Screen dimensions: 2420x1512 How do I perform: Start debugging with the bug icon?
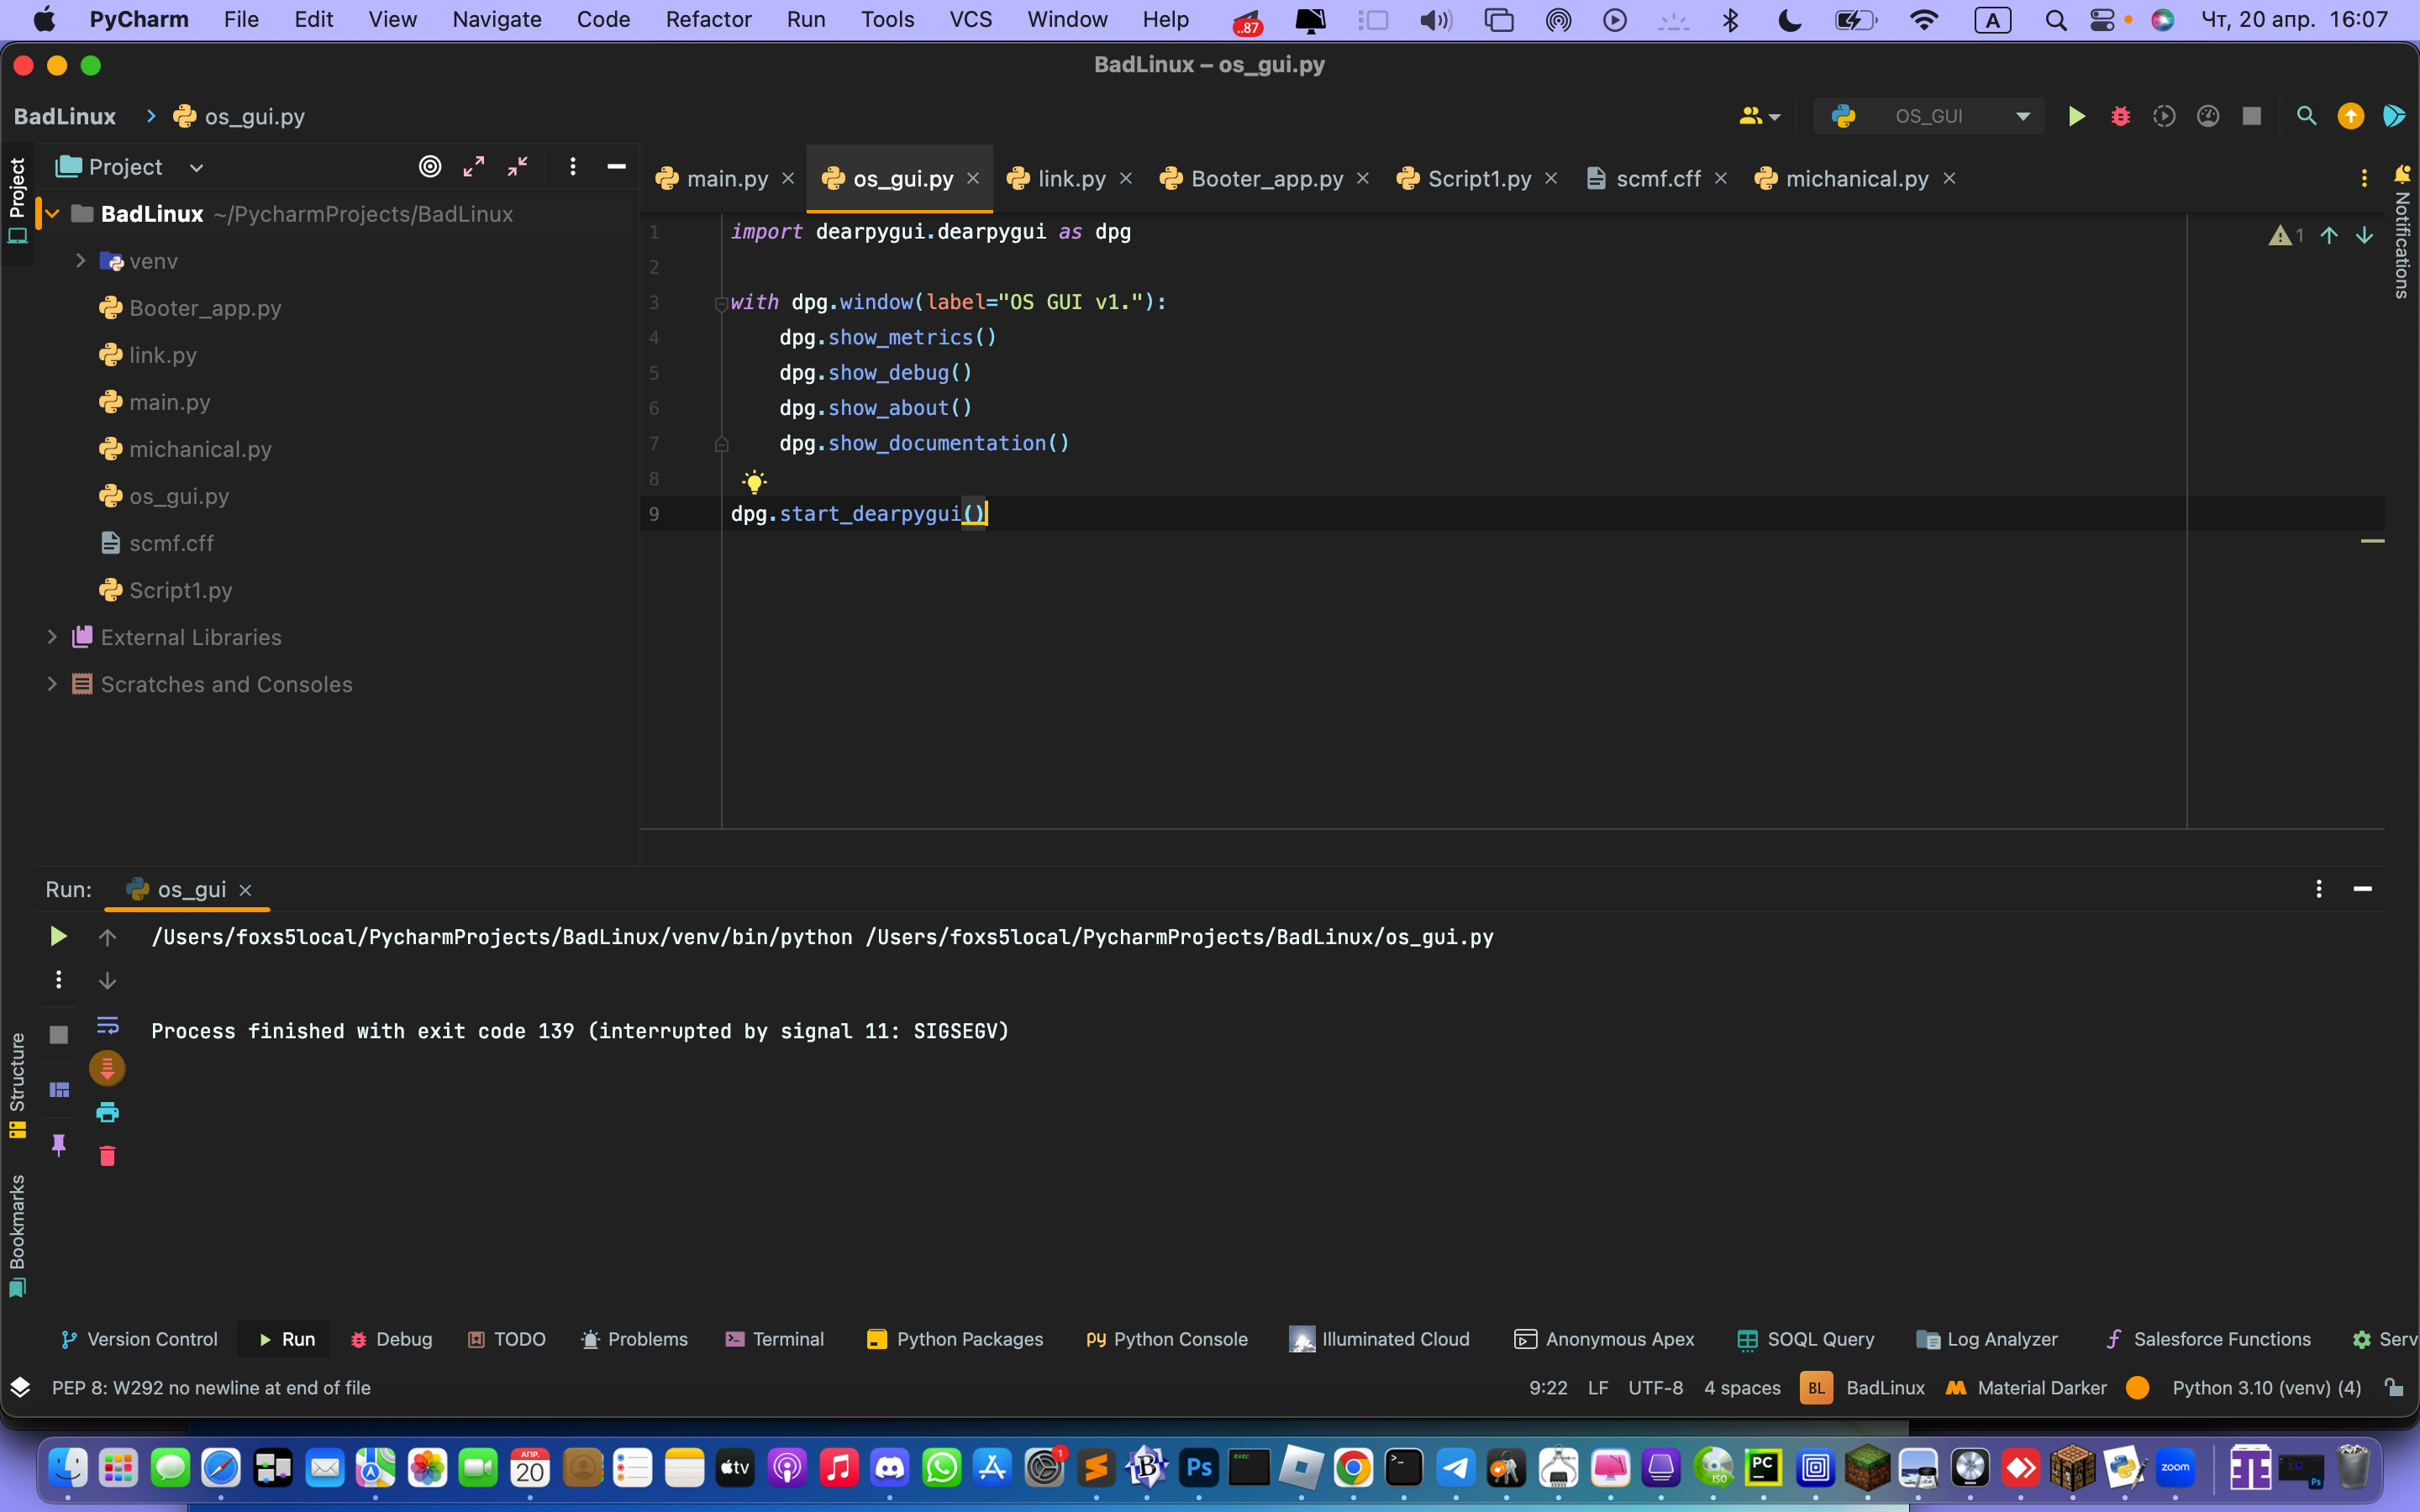2122,115
